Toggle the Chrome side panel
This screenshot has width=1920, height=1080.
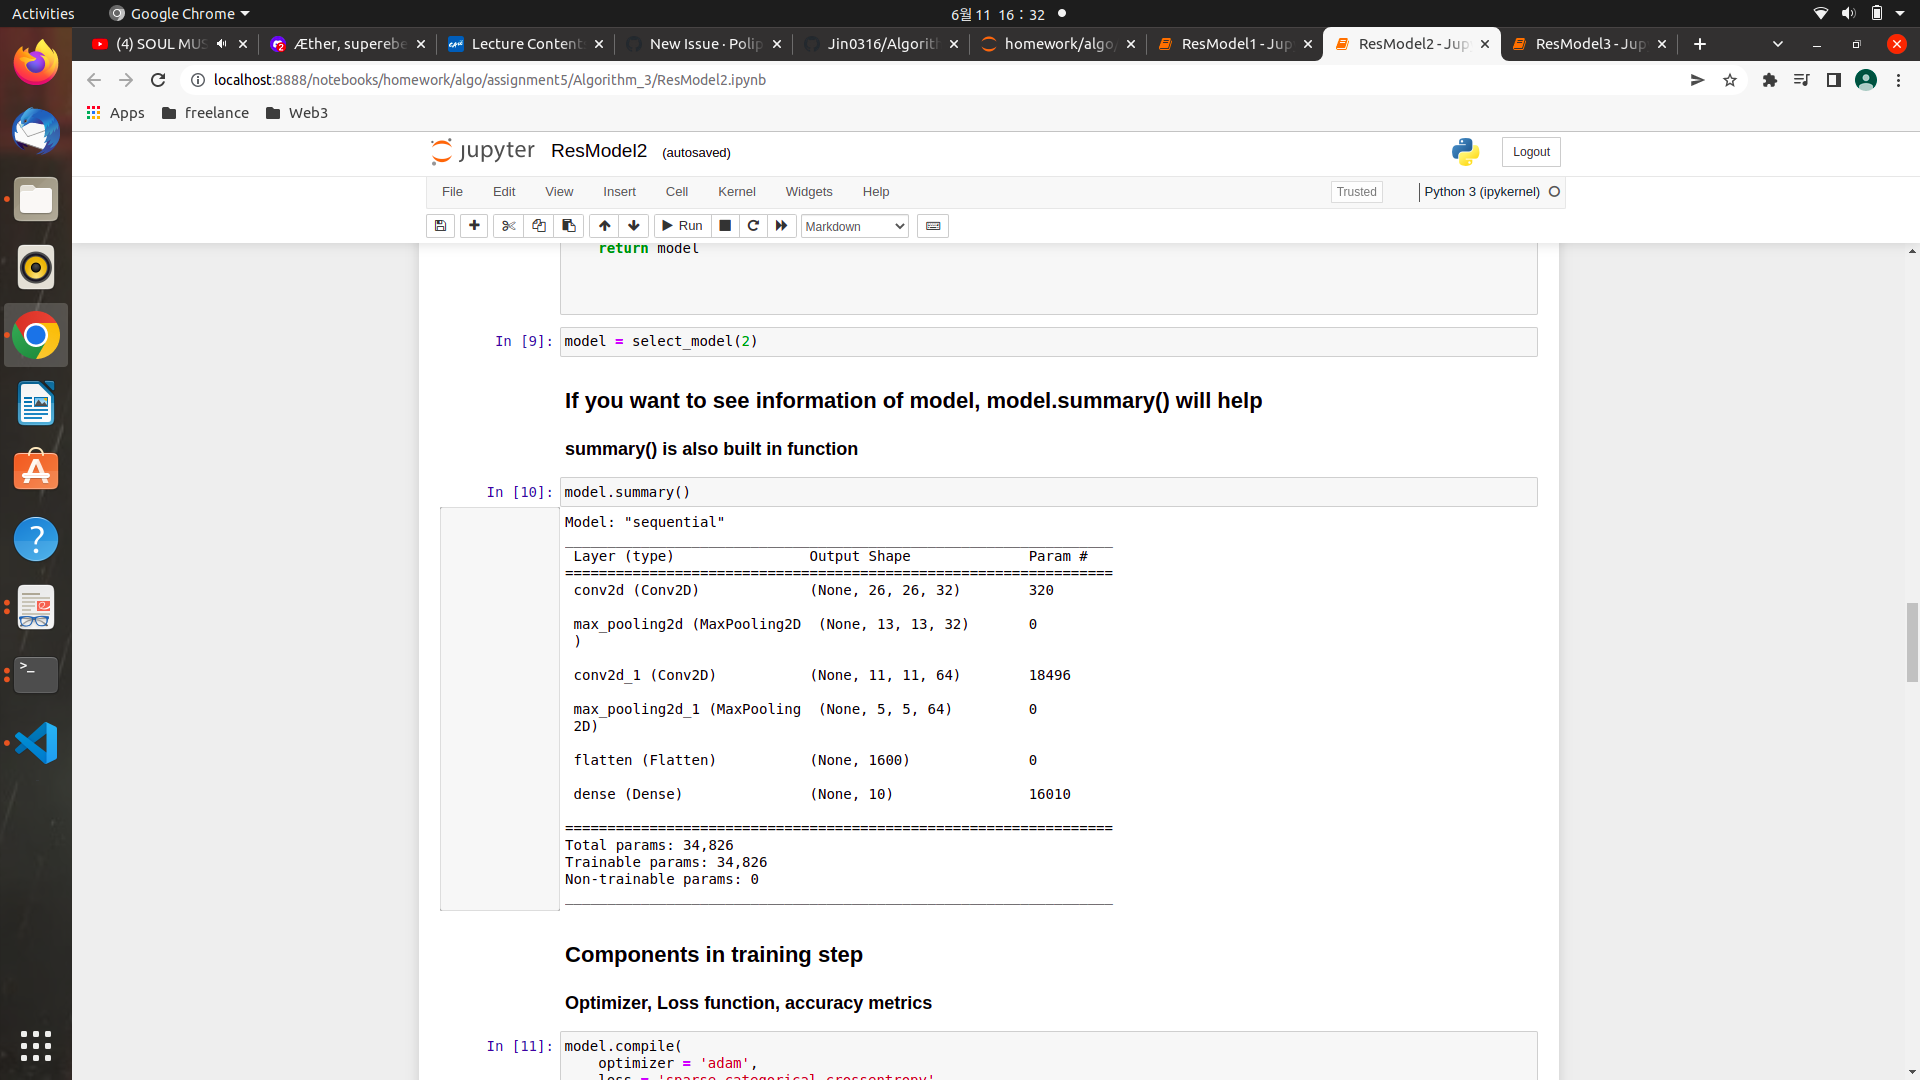[x=1833, y=80]
